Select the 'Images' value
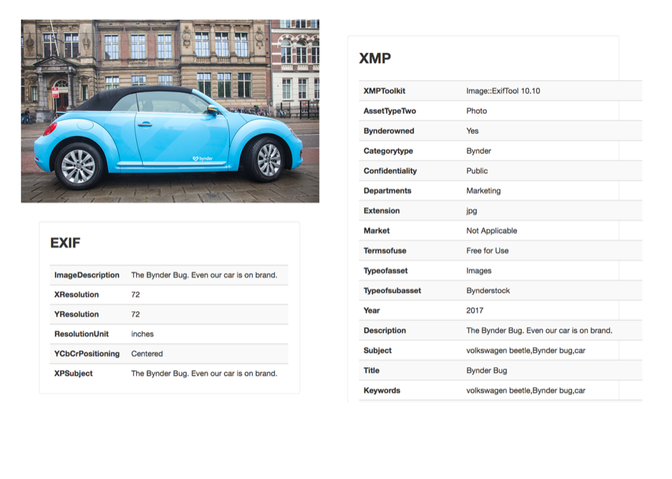672x479 pixels. coord(479,271)
